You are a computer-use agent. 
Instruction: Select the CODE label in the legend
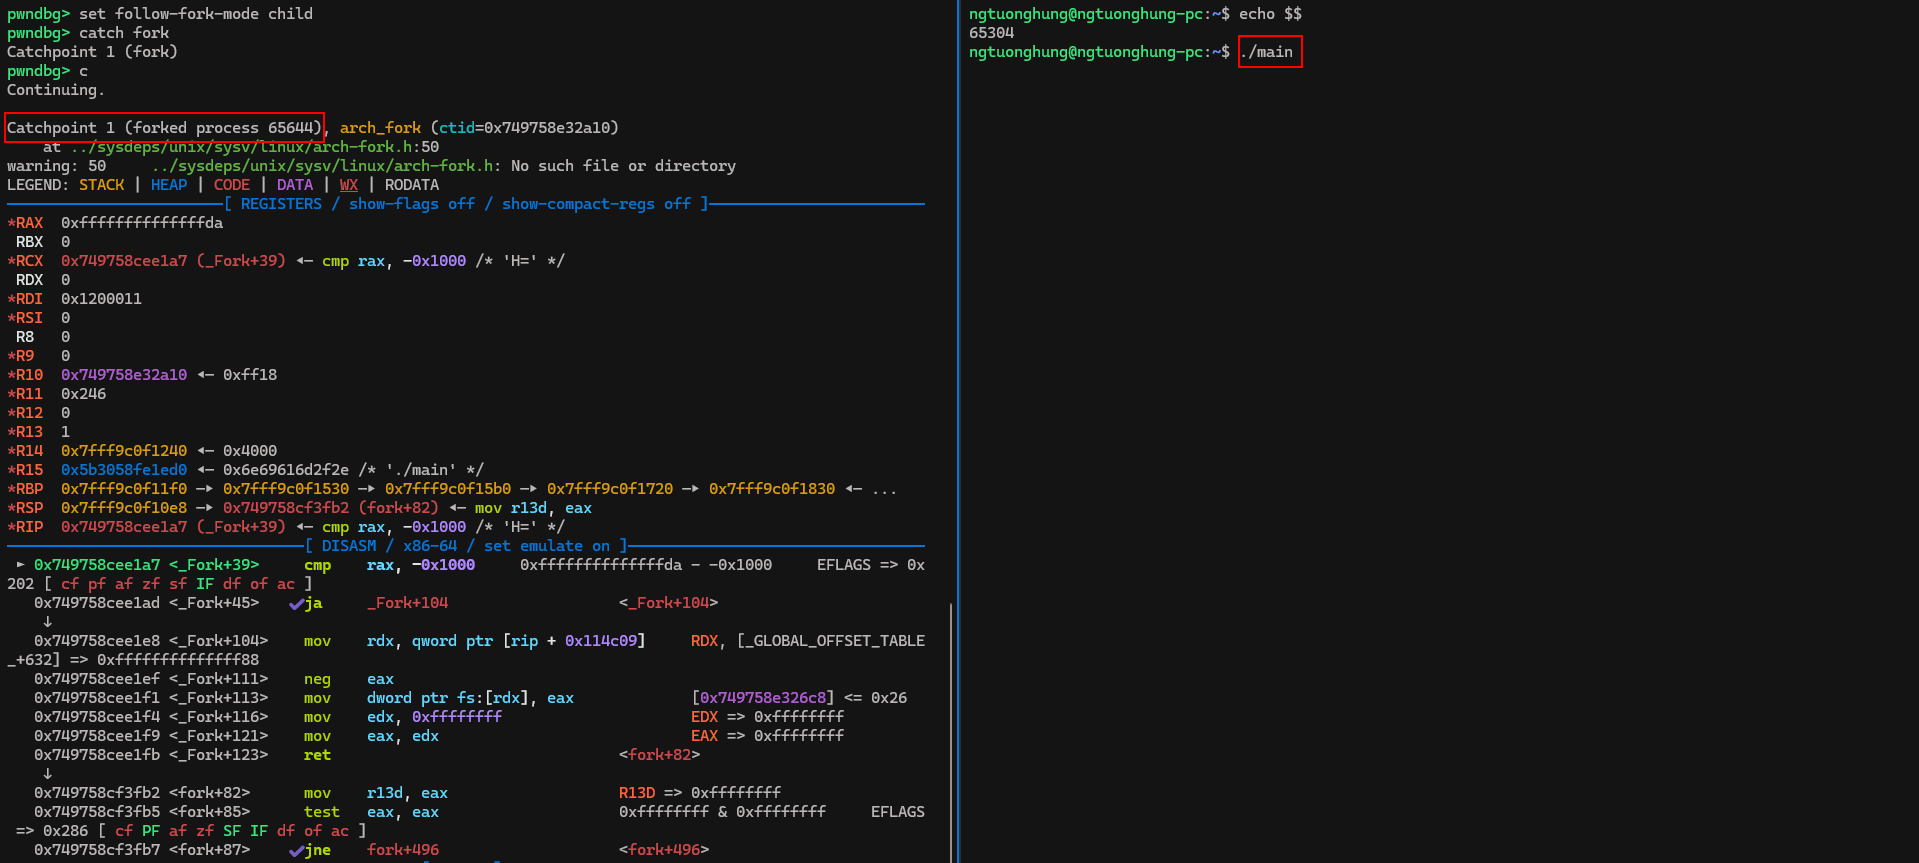231,185
